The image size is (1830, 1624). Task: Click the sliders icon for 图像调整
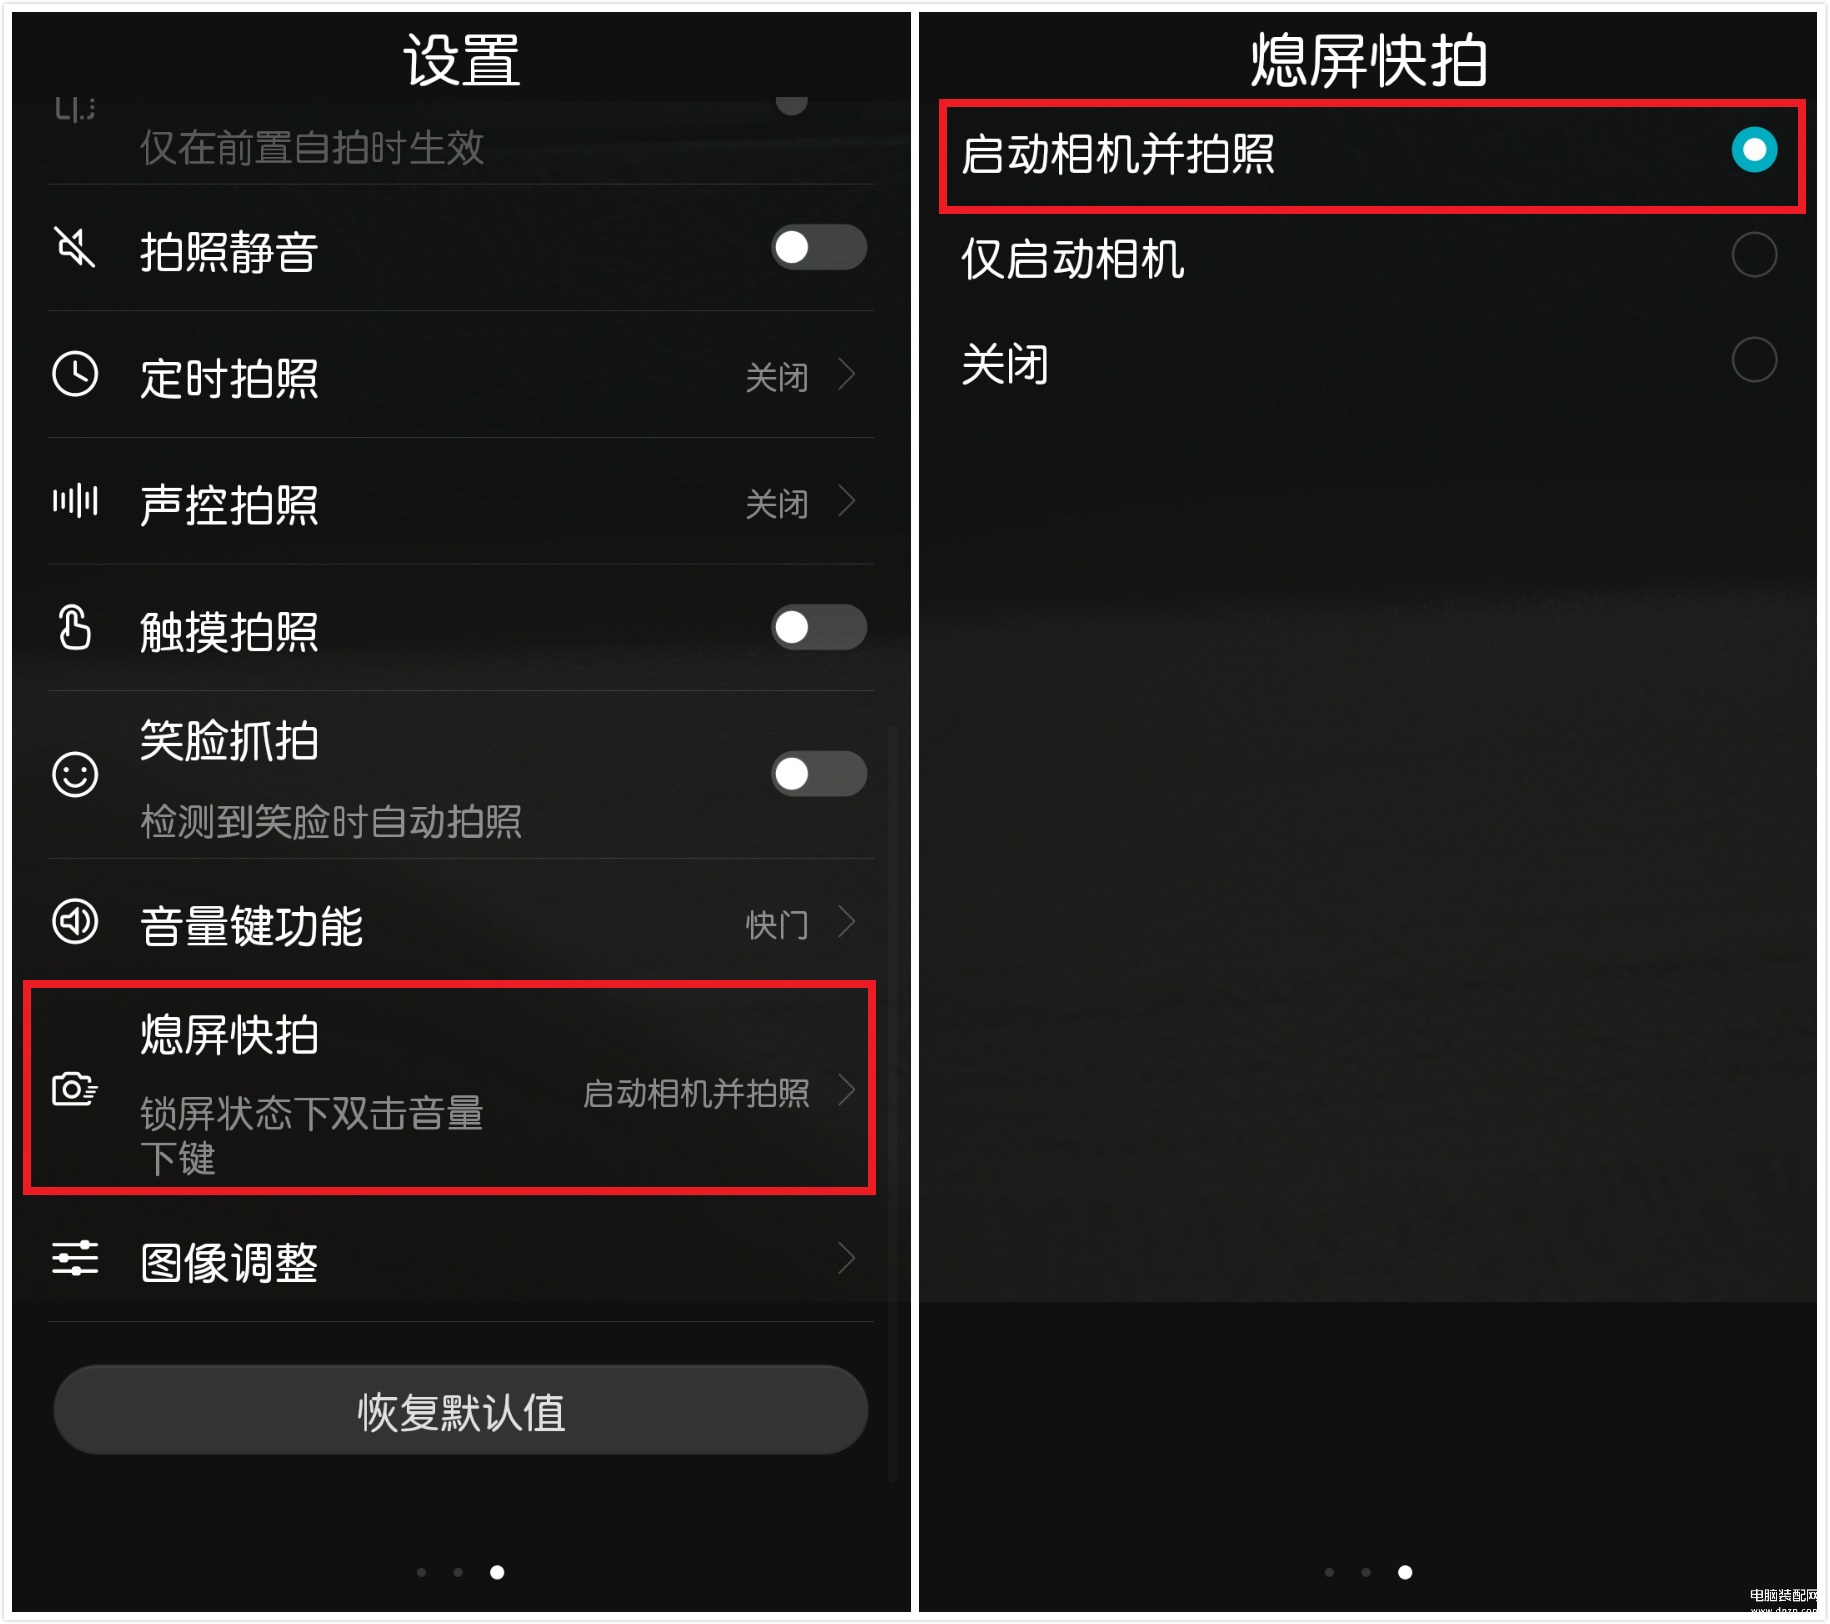tap(75, 1258)
